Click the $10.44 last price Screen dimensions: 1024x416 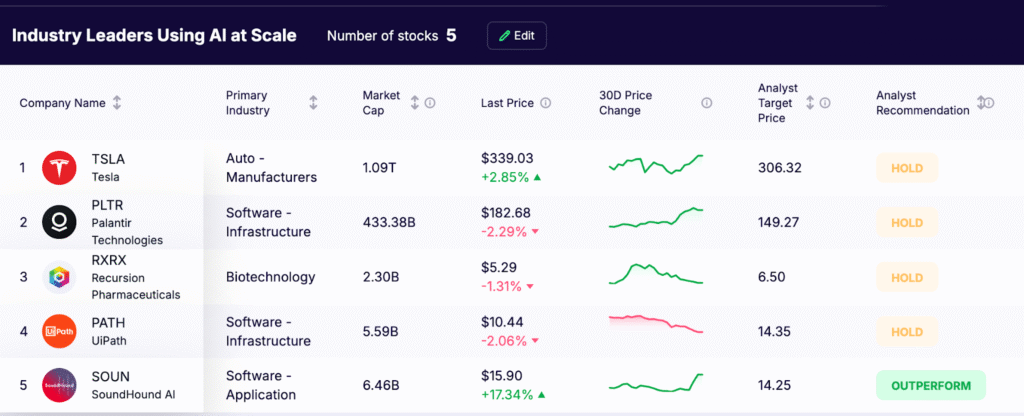(x=502, y=322)
